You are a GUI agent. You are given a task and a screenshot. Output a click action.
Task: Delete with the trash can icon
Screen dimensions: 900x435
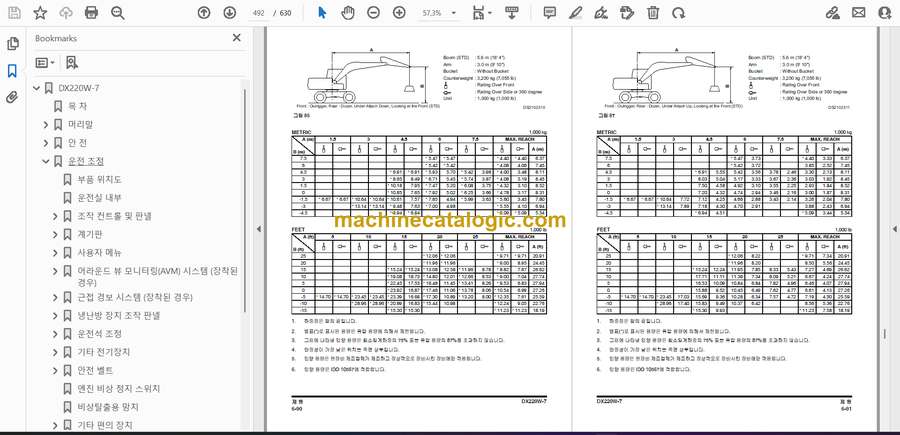click(653, 13)
